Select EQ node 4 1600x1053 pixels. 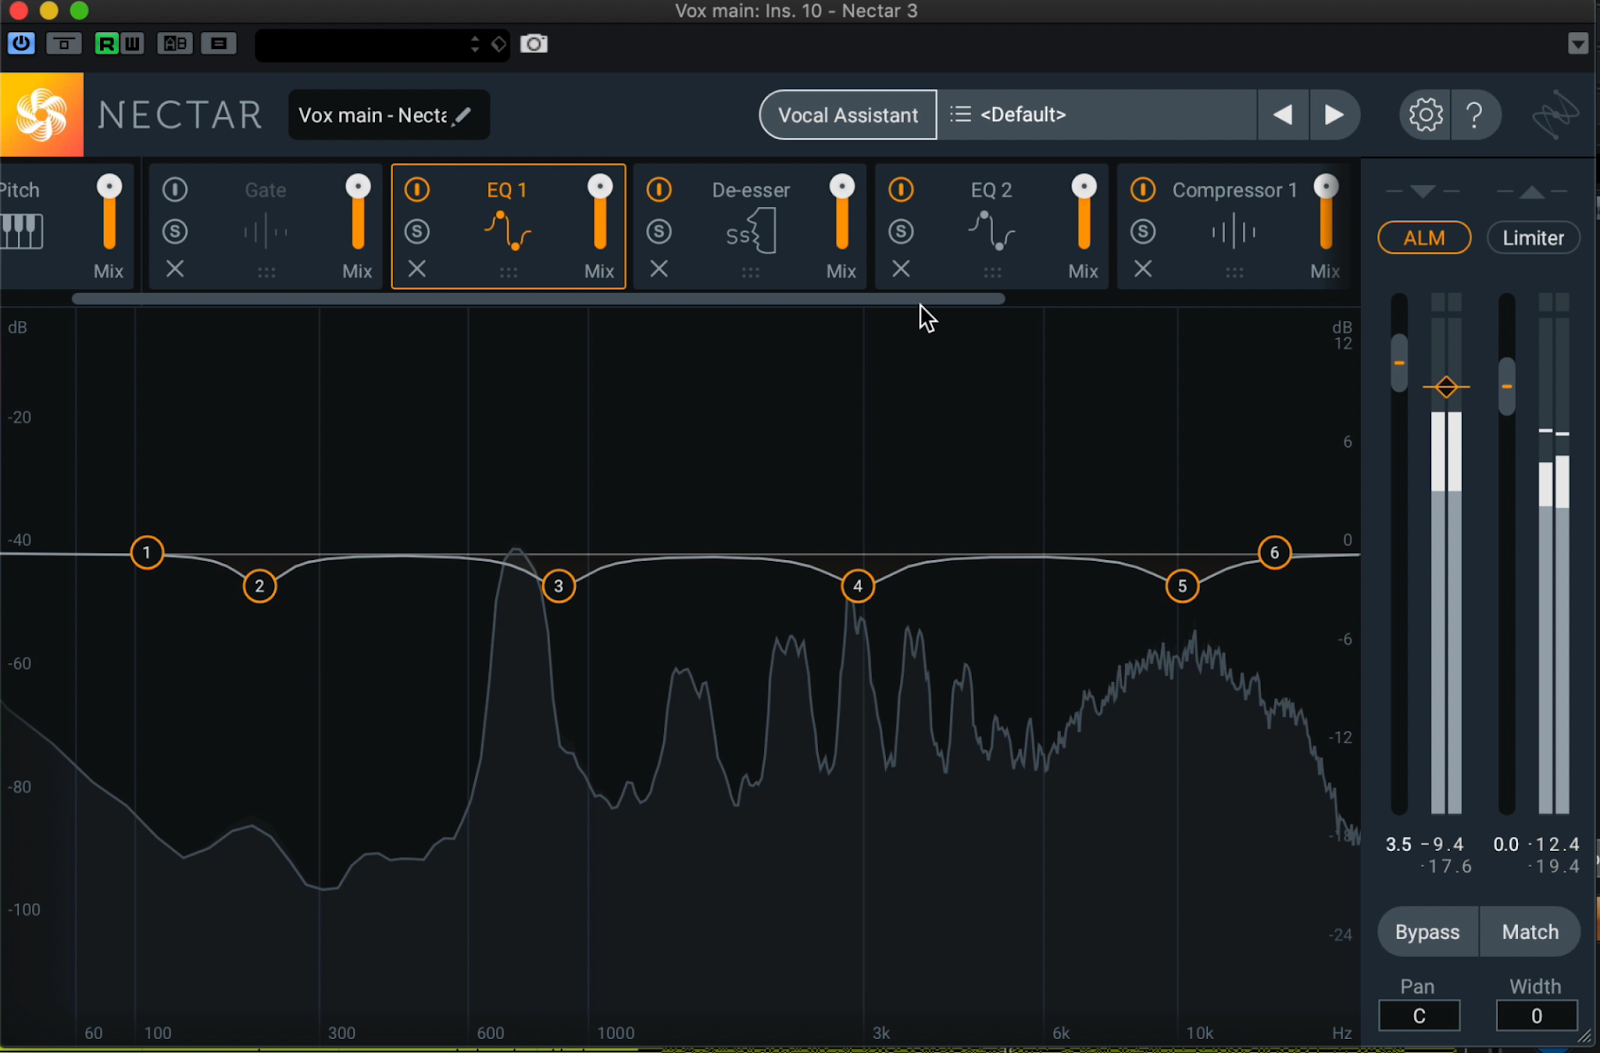(857, 586)
